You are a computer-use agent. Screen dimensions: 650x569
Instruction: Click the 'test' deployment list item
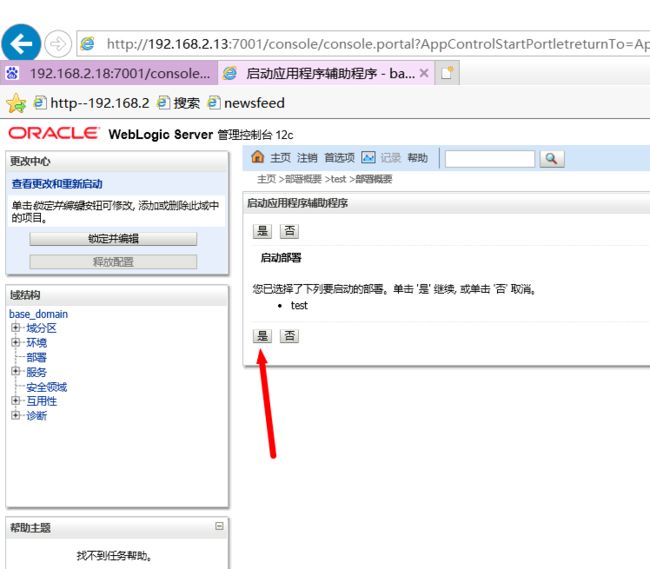(299, 305)
